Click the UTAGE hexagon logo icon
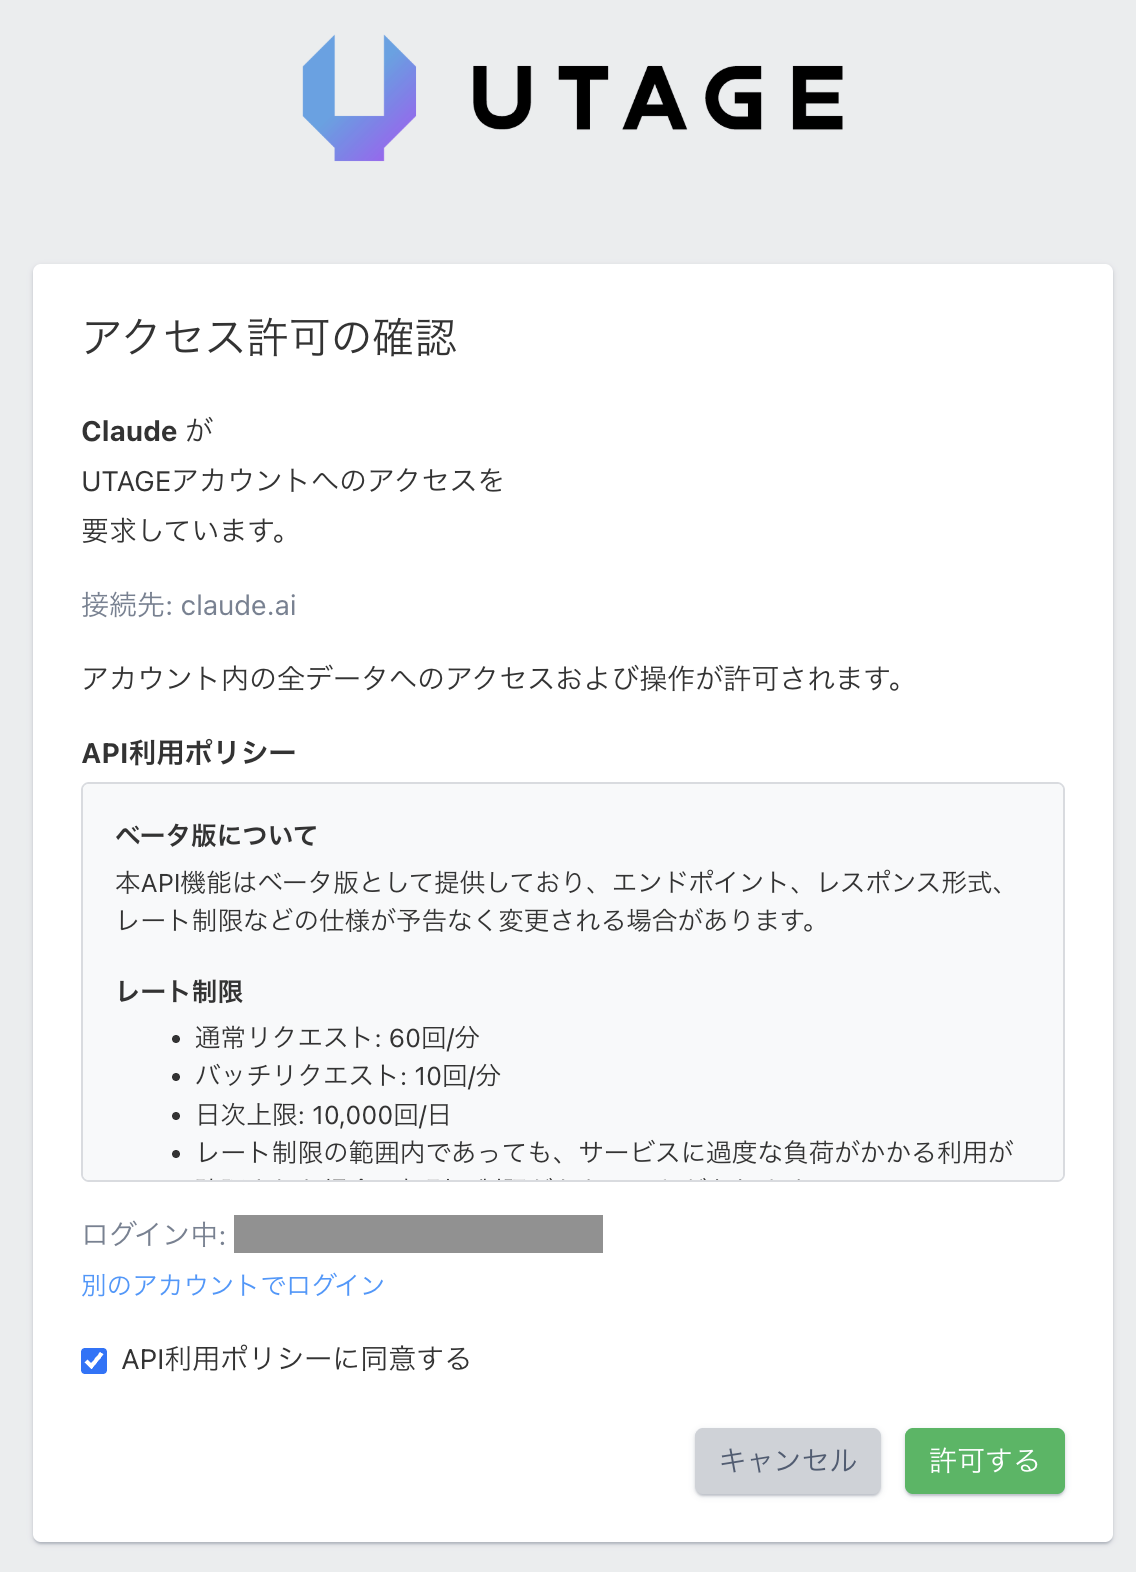The width and height of the screenshot is (1136, 1572). click(x=359, y=98)
